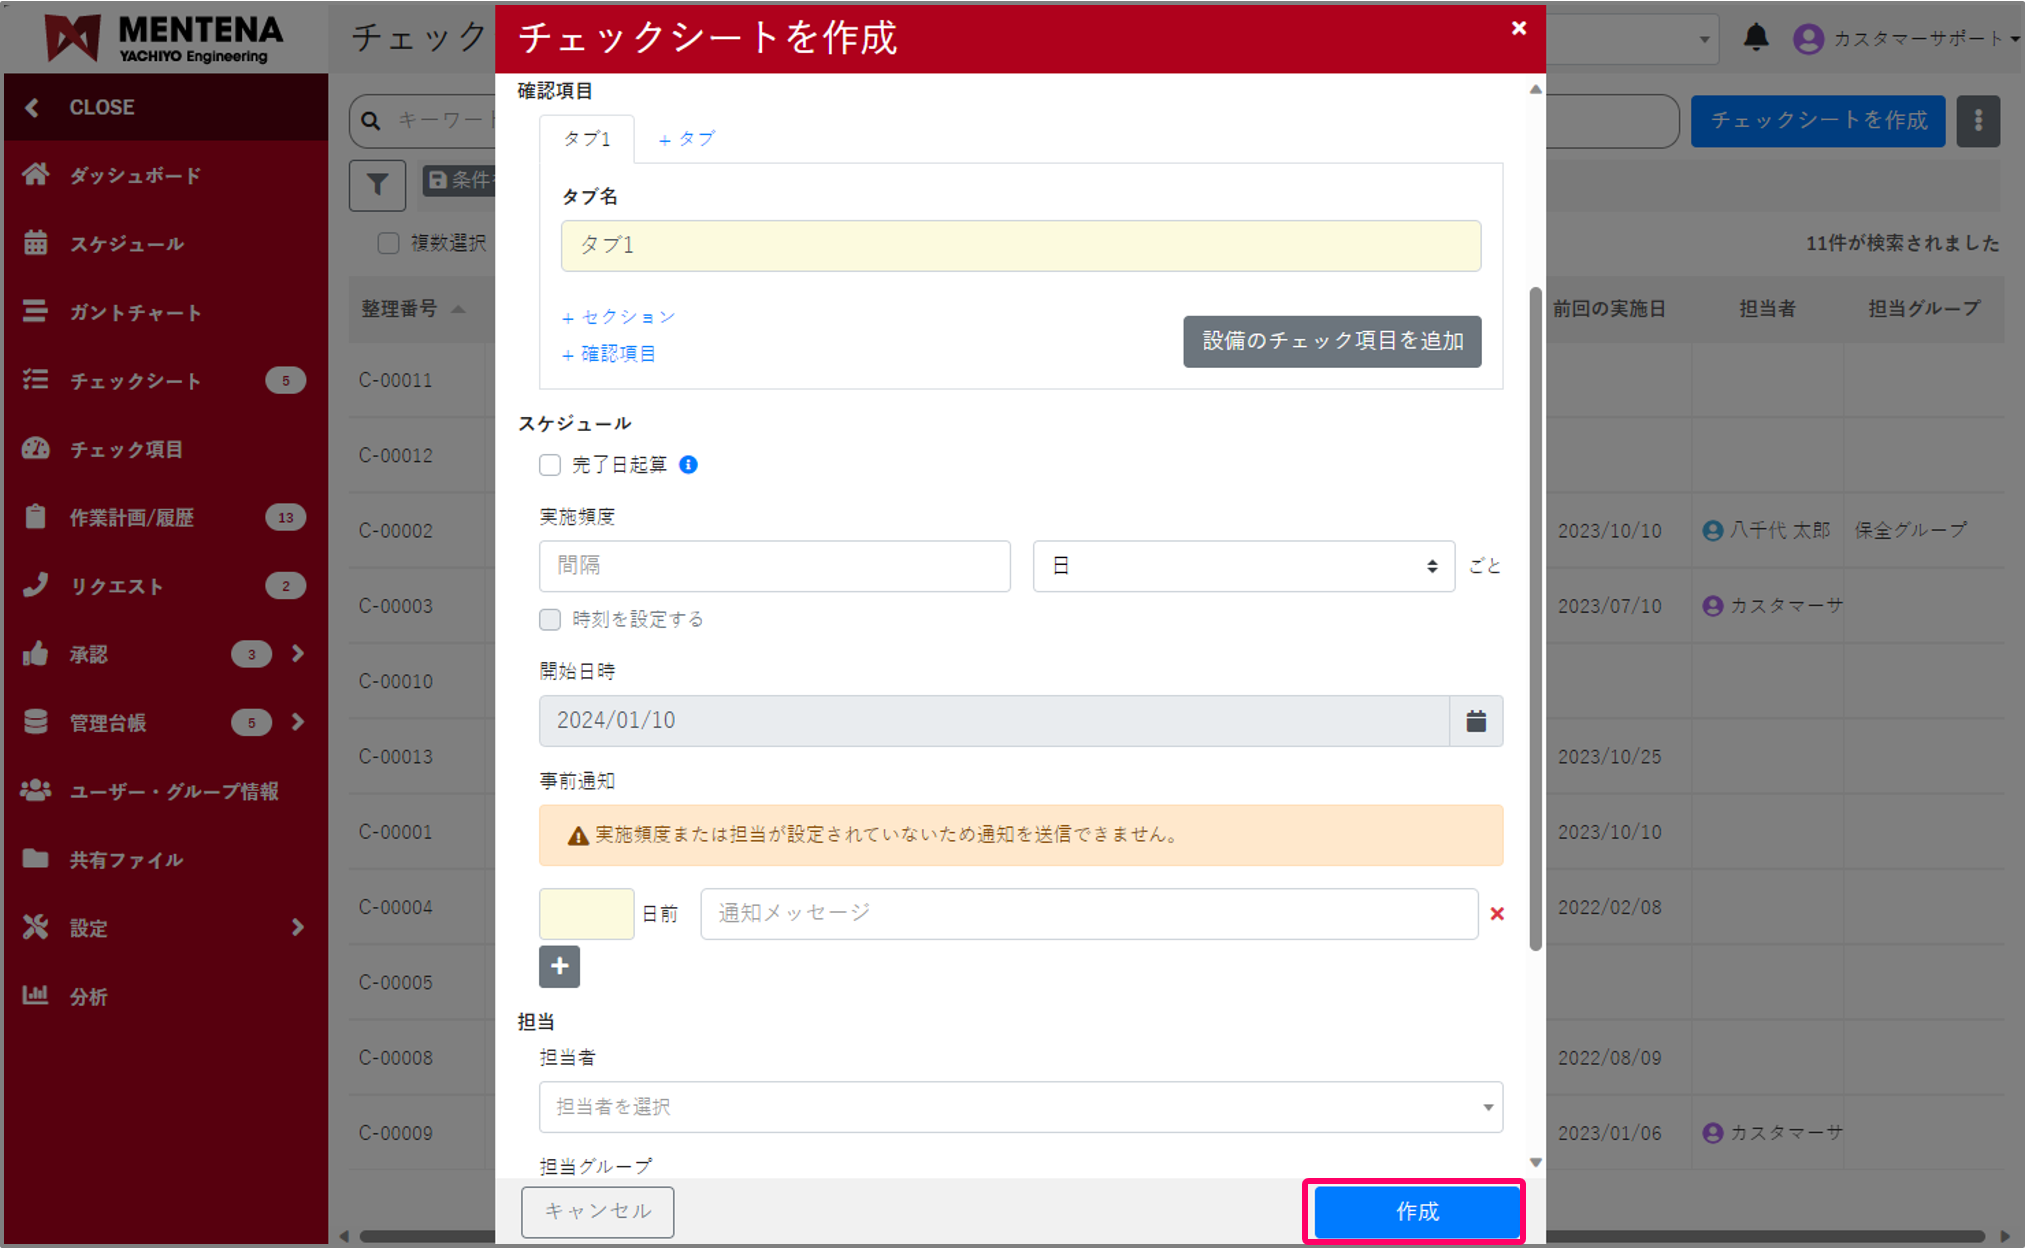Select the チェック項目 sidebar icon

36,449
